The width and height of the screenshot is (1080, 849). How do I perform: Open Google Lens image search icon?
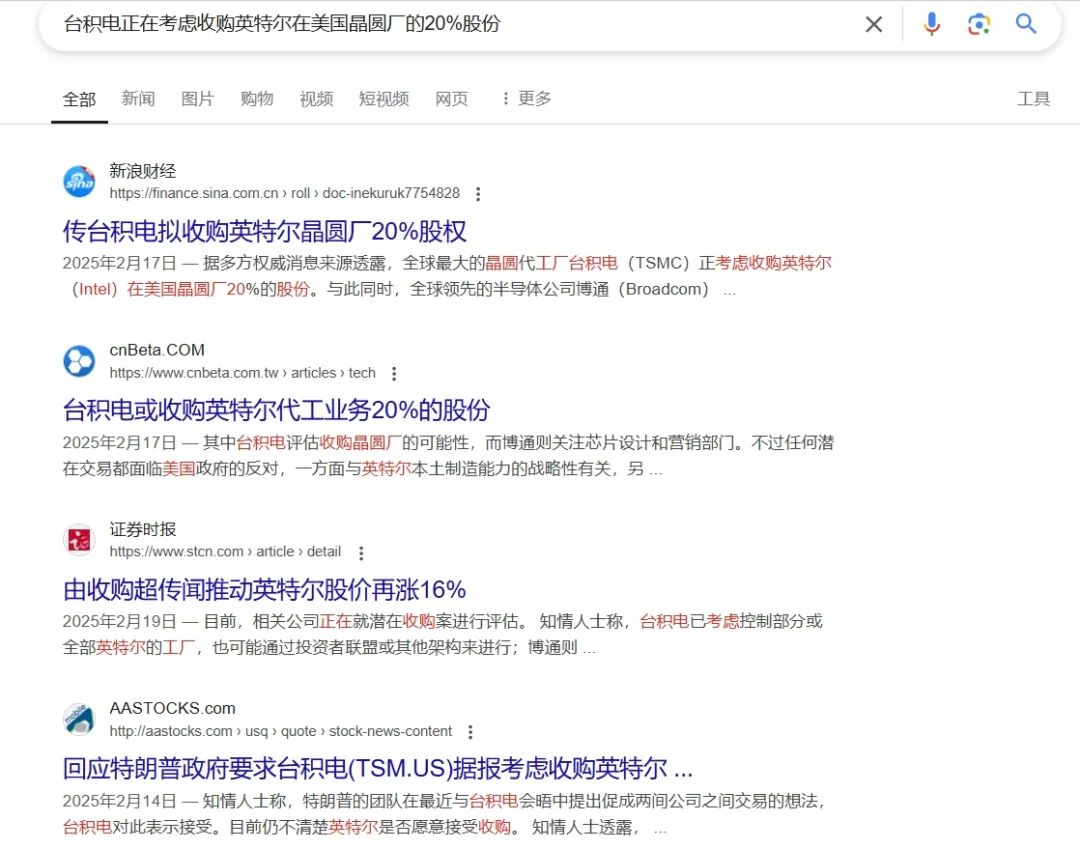point(978,24)
